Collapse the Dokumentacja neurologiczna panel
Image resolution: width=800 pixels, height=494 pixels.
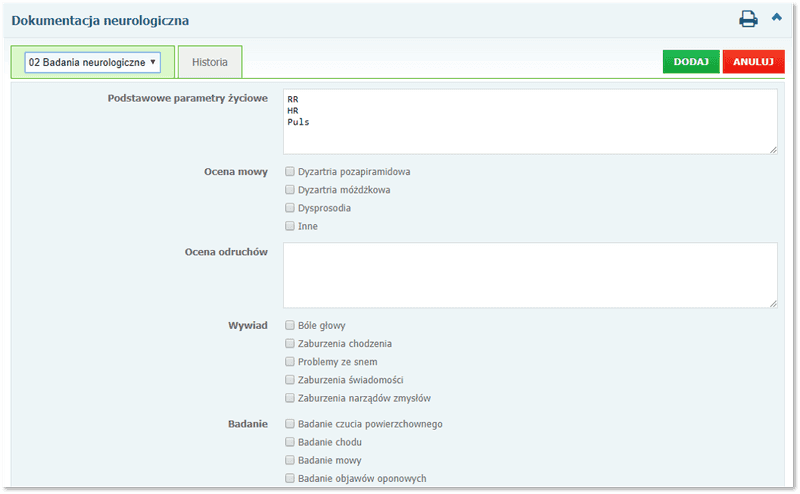point(777,18)
